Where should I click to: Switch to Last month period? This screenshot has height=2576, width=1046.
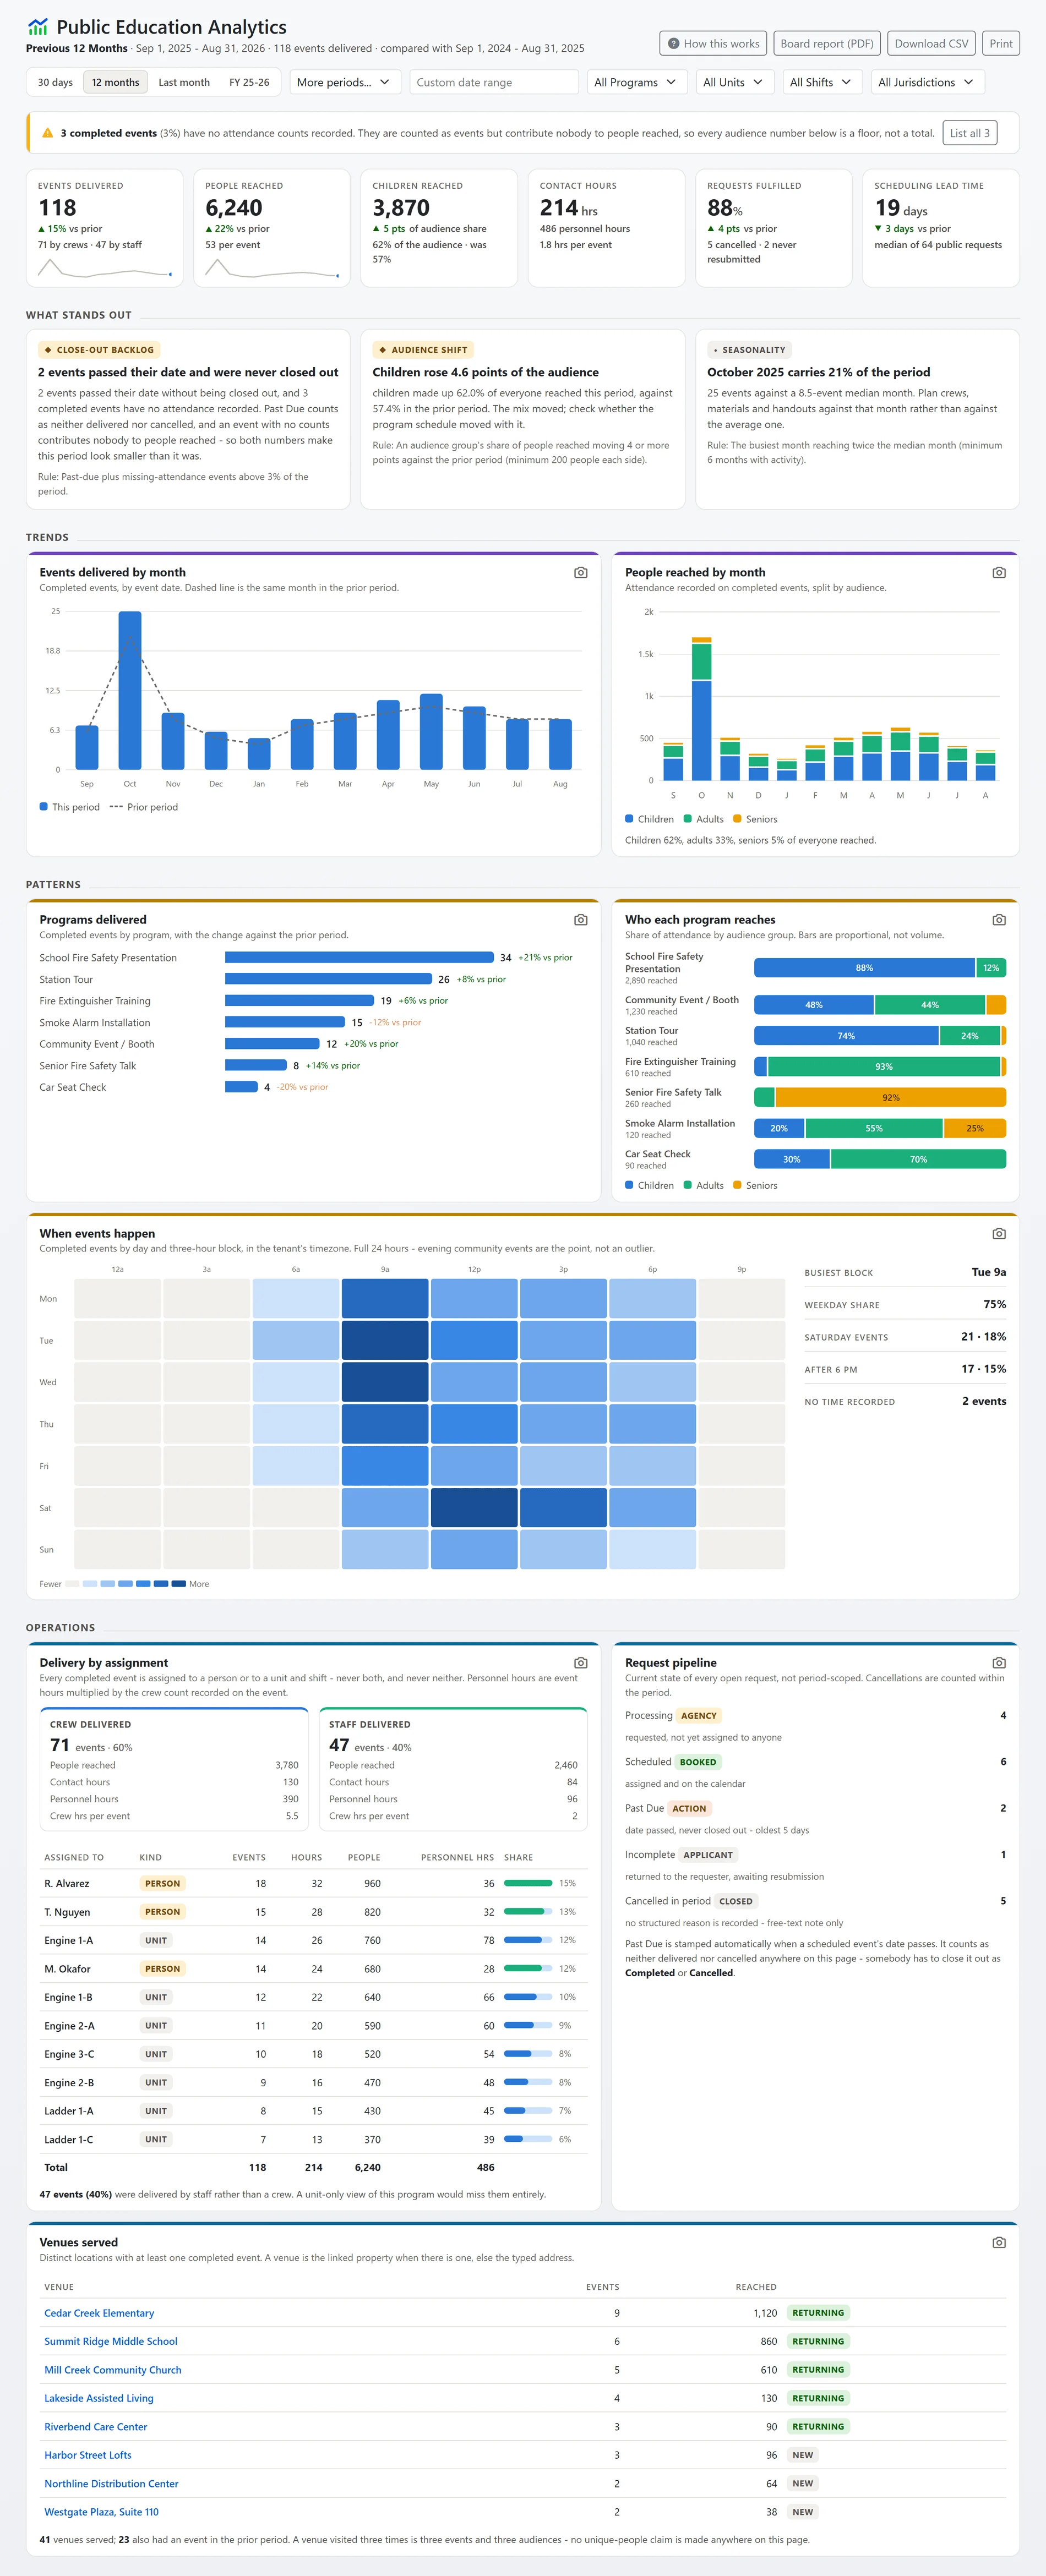click(184, 83)
